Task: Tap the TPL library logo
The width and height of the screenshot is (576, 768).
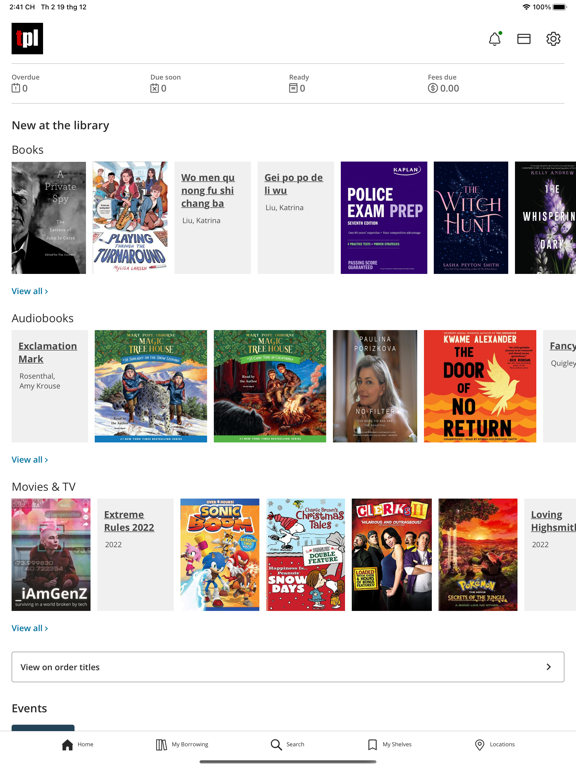Action: tap(27, 38)
